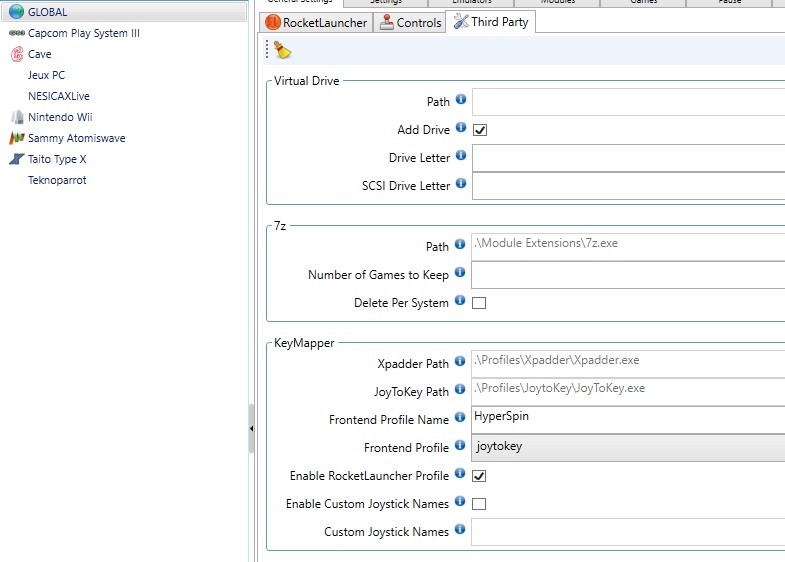Select the GLOBAL entry text
785x562 pixels.
[x=48, y=12]
